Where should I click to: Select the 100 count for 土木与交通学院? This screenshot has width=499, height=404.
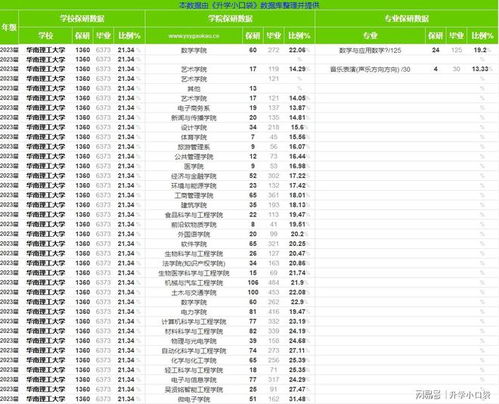253,292
